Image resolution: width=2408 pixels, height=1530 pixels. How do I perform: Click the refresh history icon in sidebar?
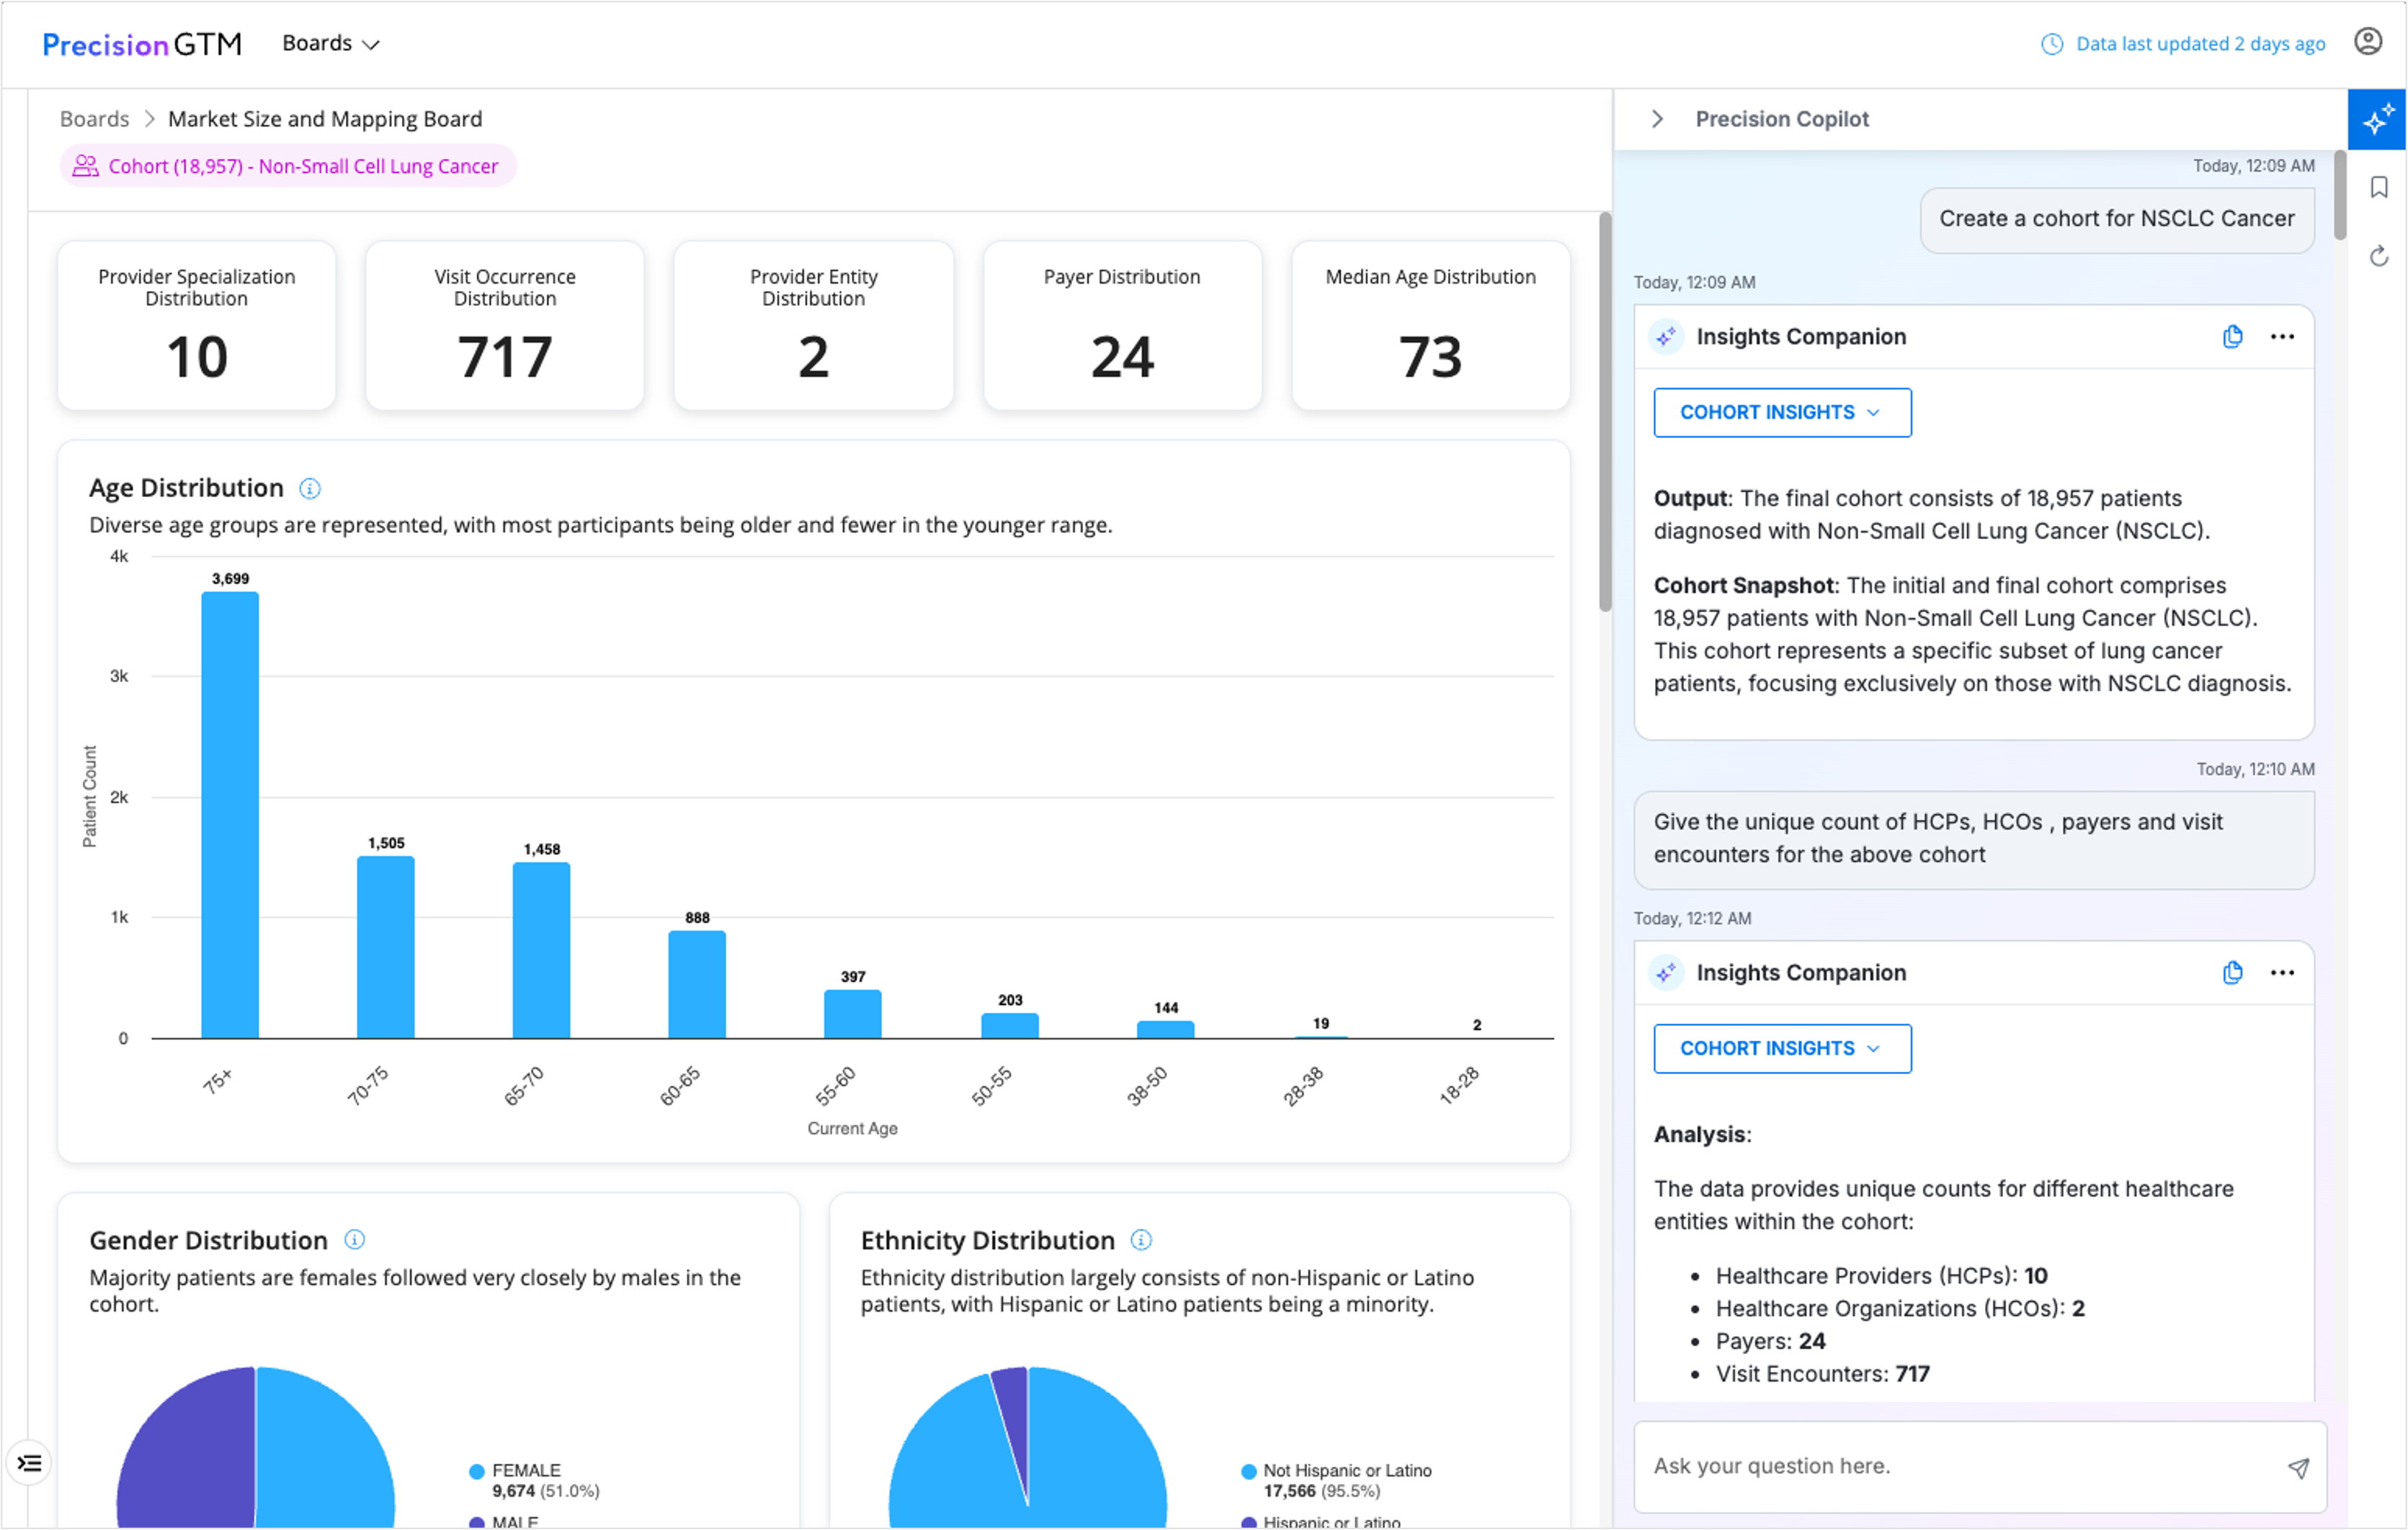coord(2378,257)
